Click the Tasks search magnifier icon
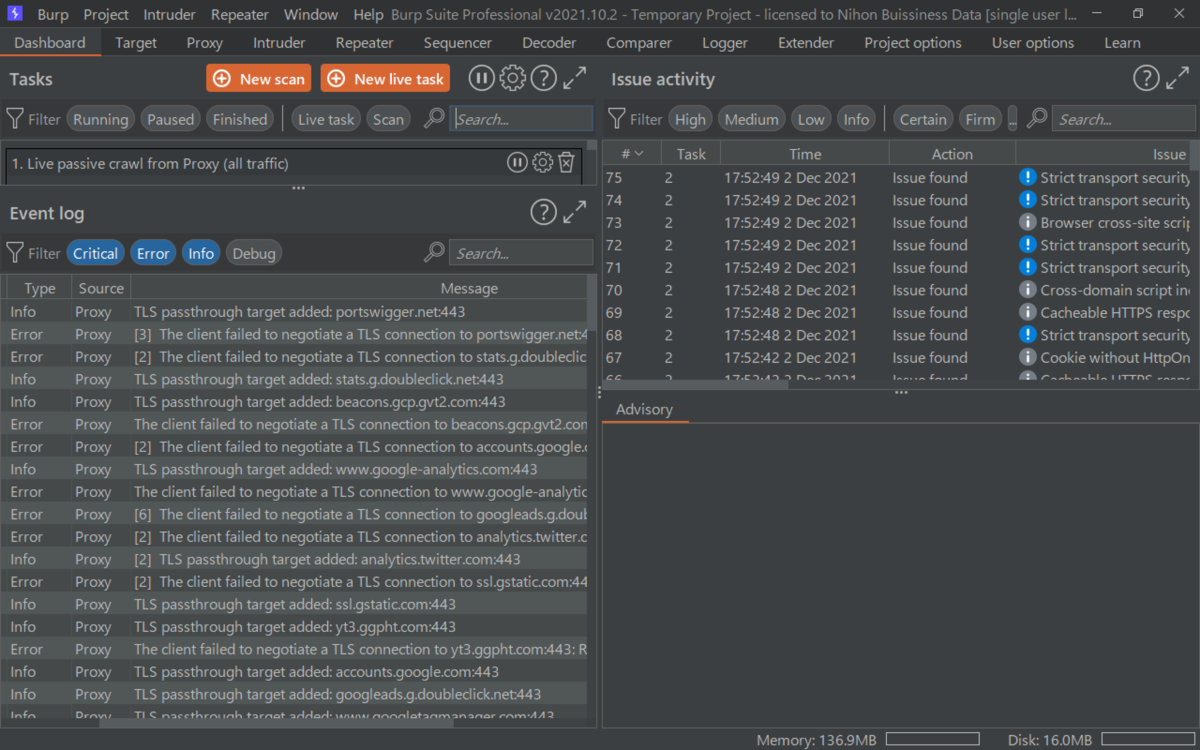Viewport: 1200px width, 750px height. [x=434, y=118]
